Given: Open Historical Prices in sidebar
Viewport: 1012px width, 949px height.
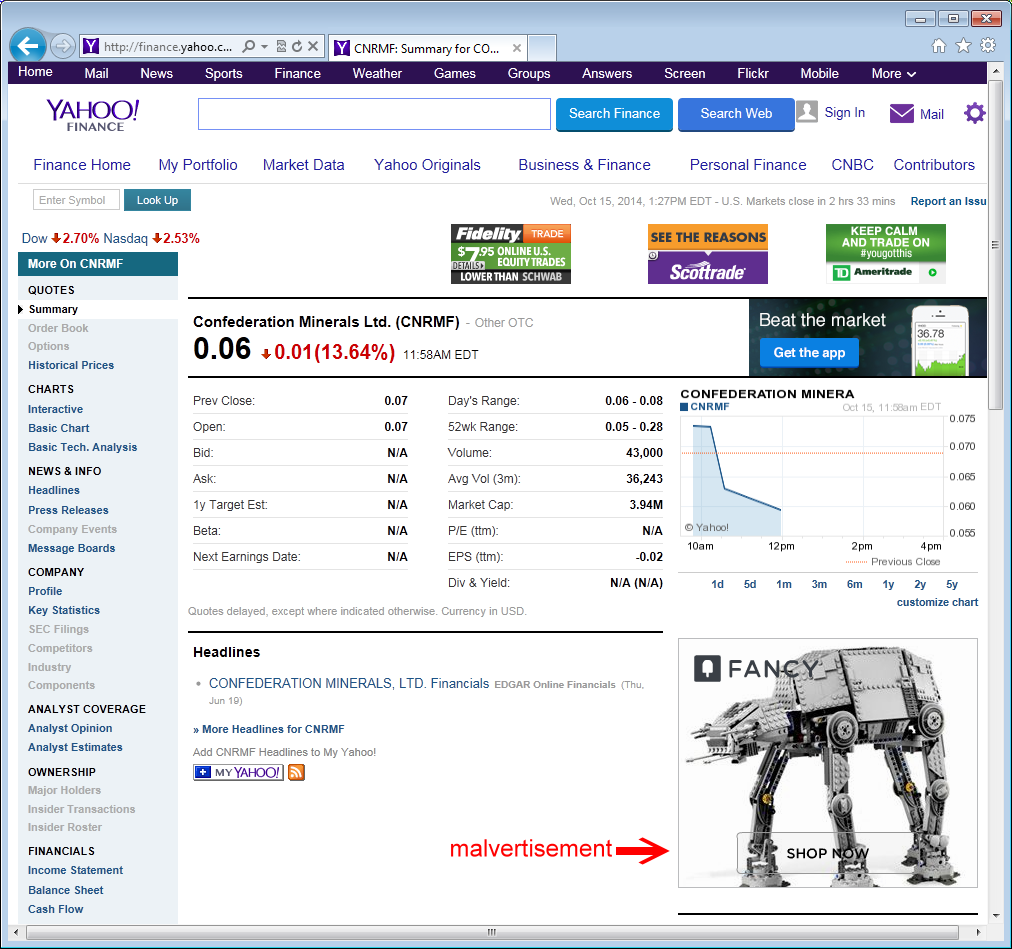Looking at the screenshot, I should [71, 365].
